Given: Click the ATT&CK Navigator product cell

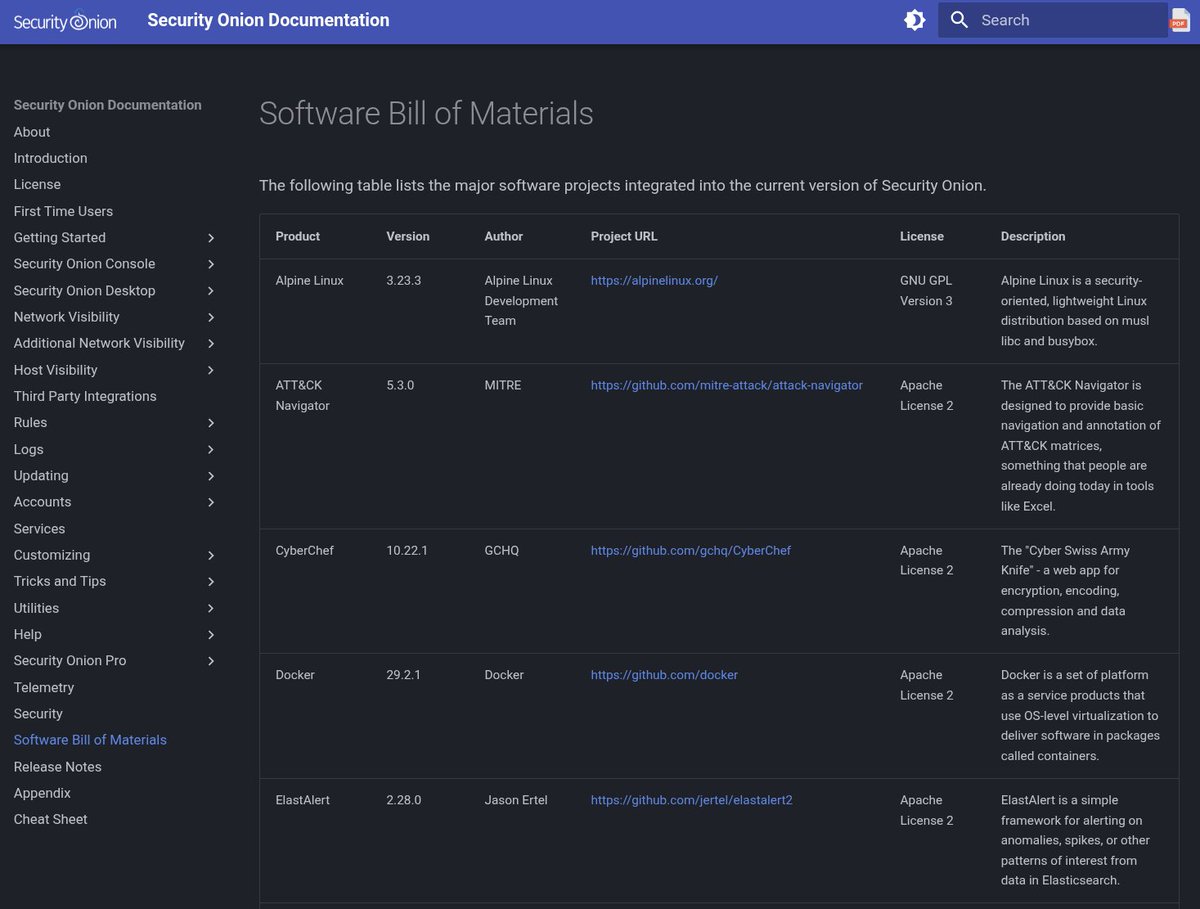Looking at the screenshot, I should pos(302,395).
